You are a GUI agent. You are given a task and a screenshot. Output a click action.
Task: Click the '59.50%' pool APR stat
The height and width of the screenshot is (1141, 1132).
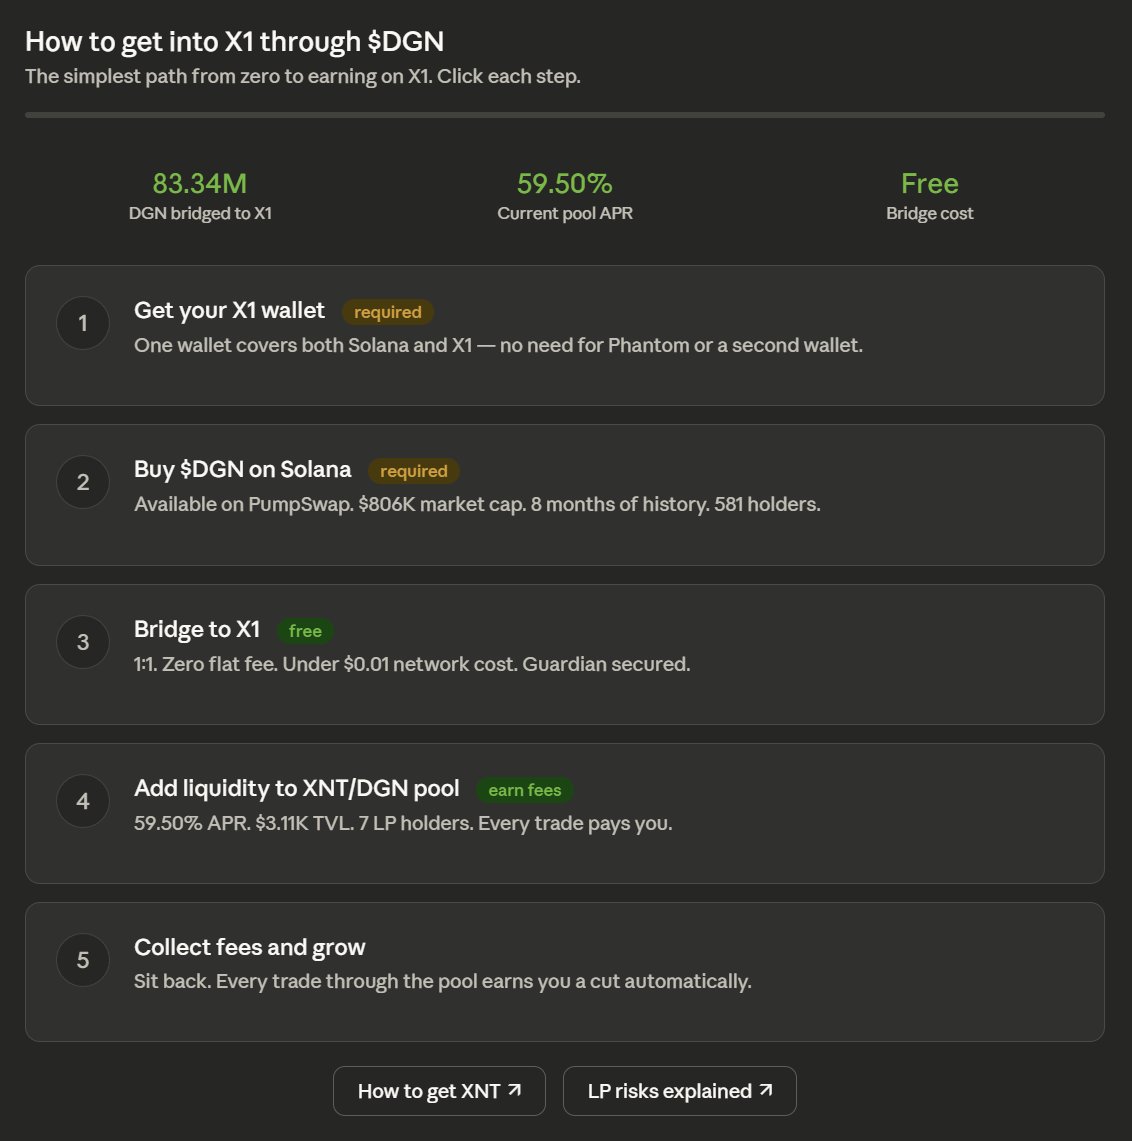pos(565,183)
